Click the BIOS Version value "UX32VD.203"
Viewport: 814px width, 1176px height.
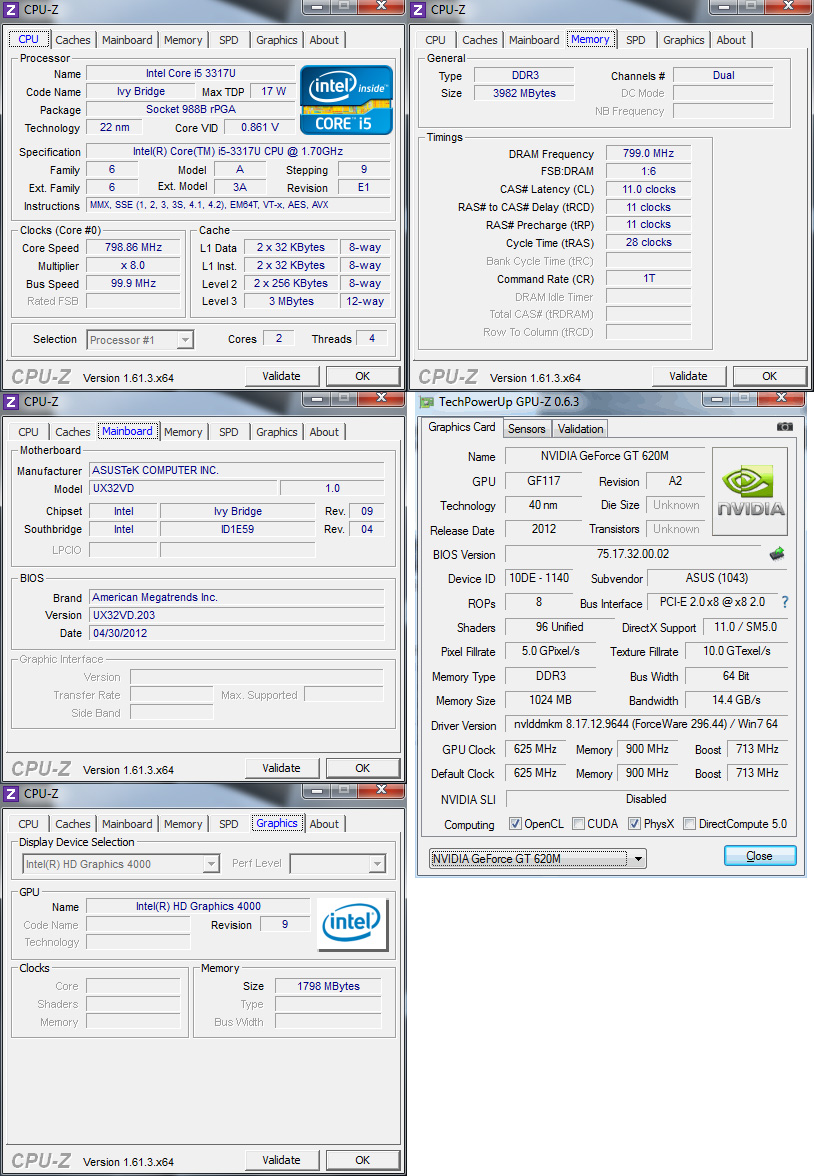click(237, 615)
